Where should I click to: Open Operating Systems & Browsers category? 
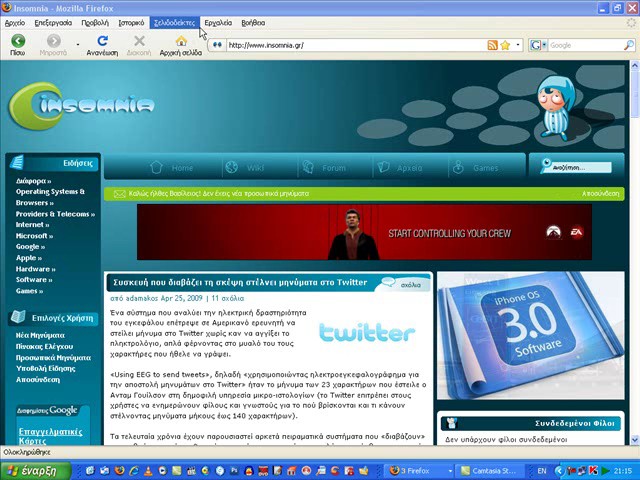[x=50, y=197]
